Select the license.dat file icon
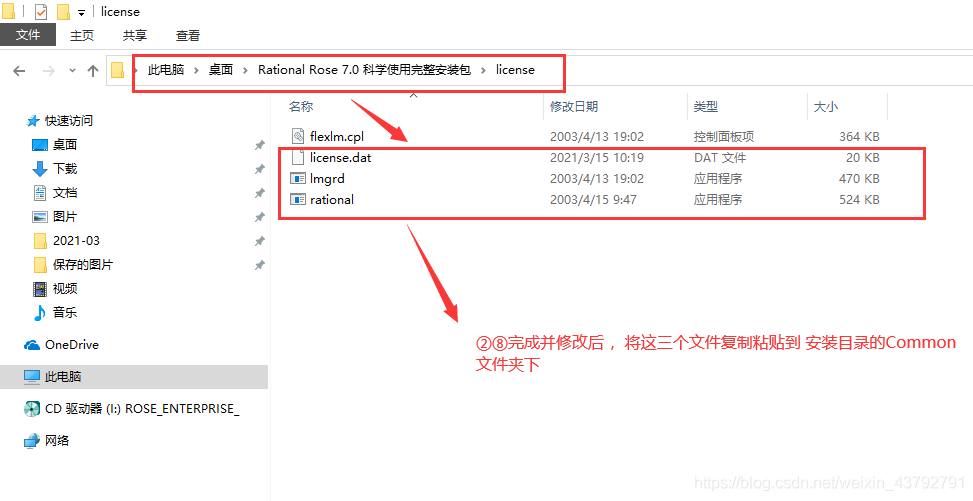The width and height of the screenshot is (973, 501). tap(298, 158)
